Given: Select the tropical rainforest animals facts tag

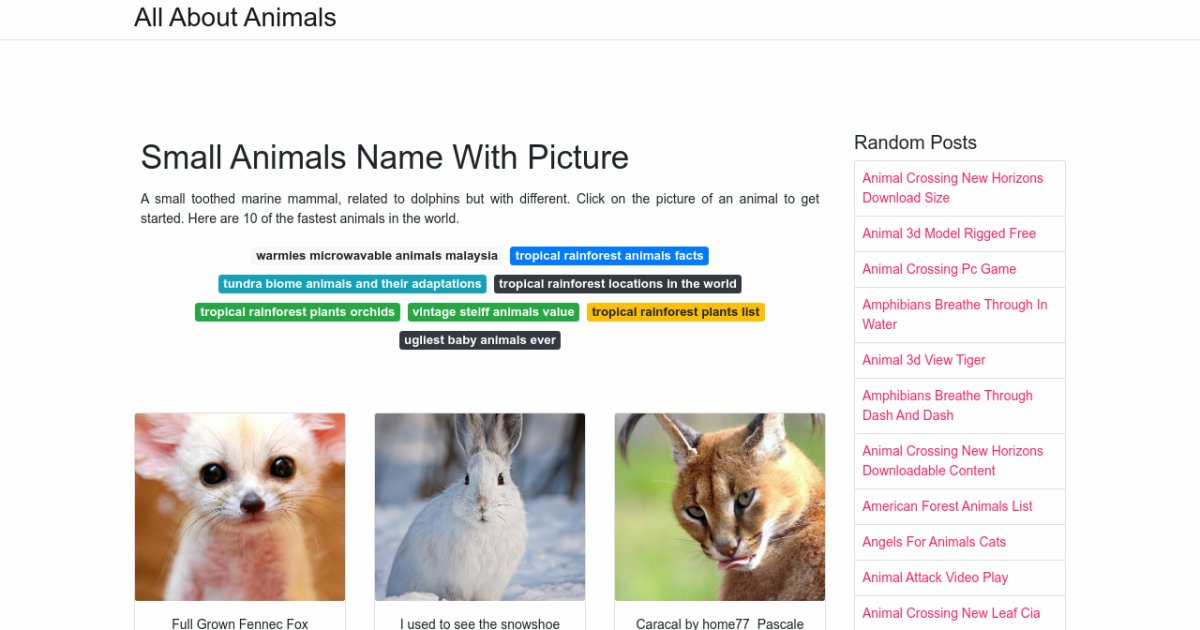Looking at the screenshot, I should click(609, 256).
